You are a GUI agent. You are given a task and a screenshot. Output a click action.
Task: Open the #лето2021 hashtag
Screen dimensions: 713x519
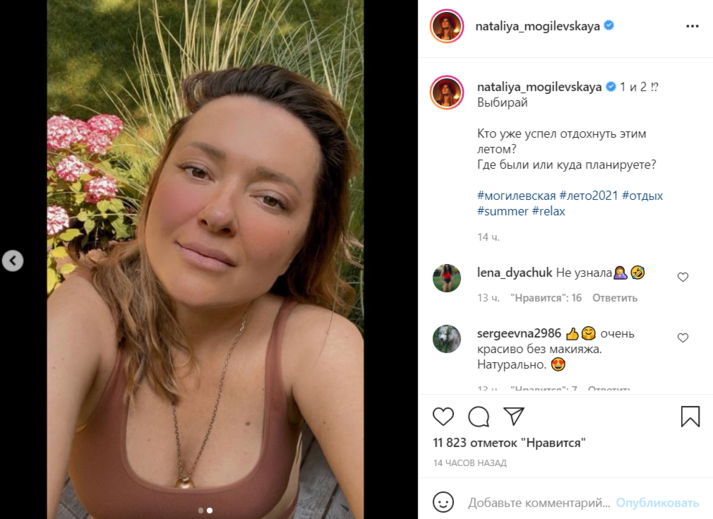[588, 195]
